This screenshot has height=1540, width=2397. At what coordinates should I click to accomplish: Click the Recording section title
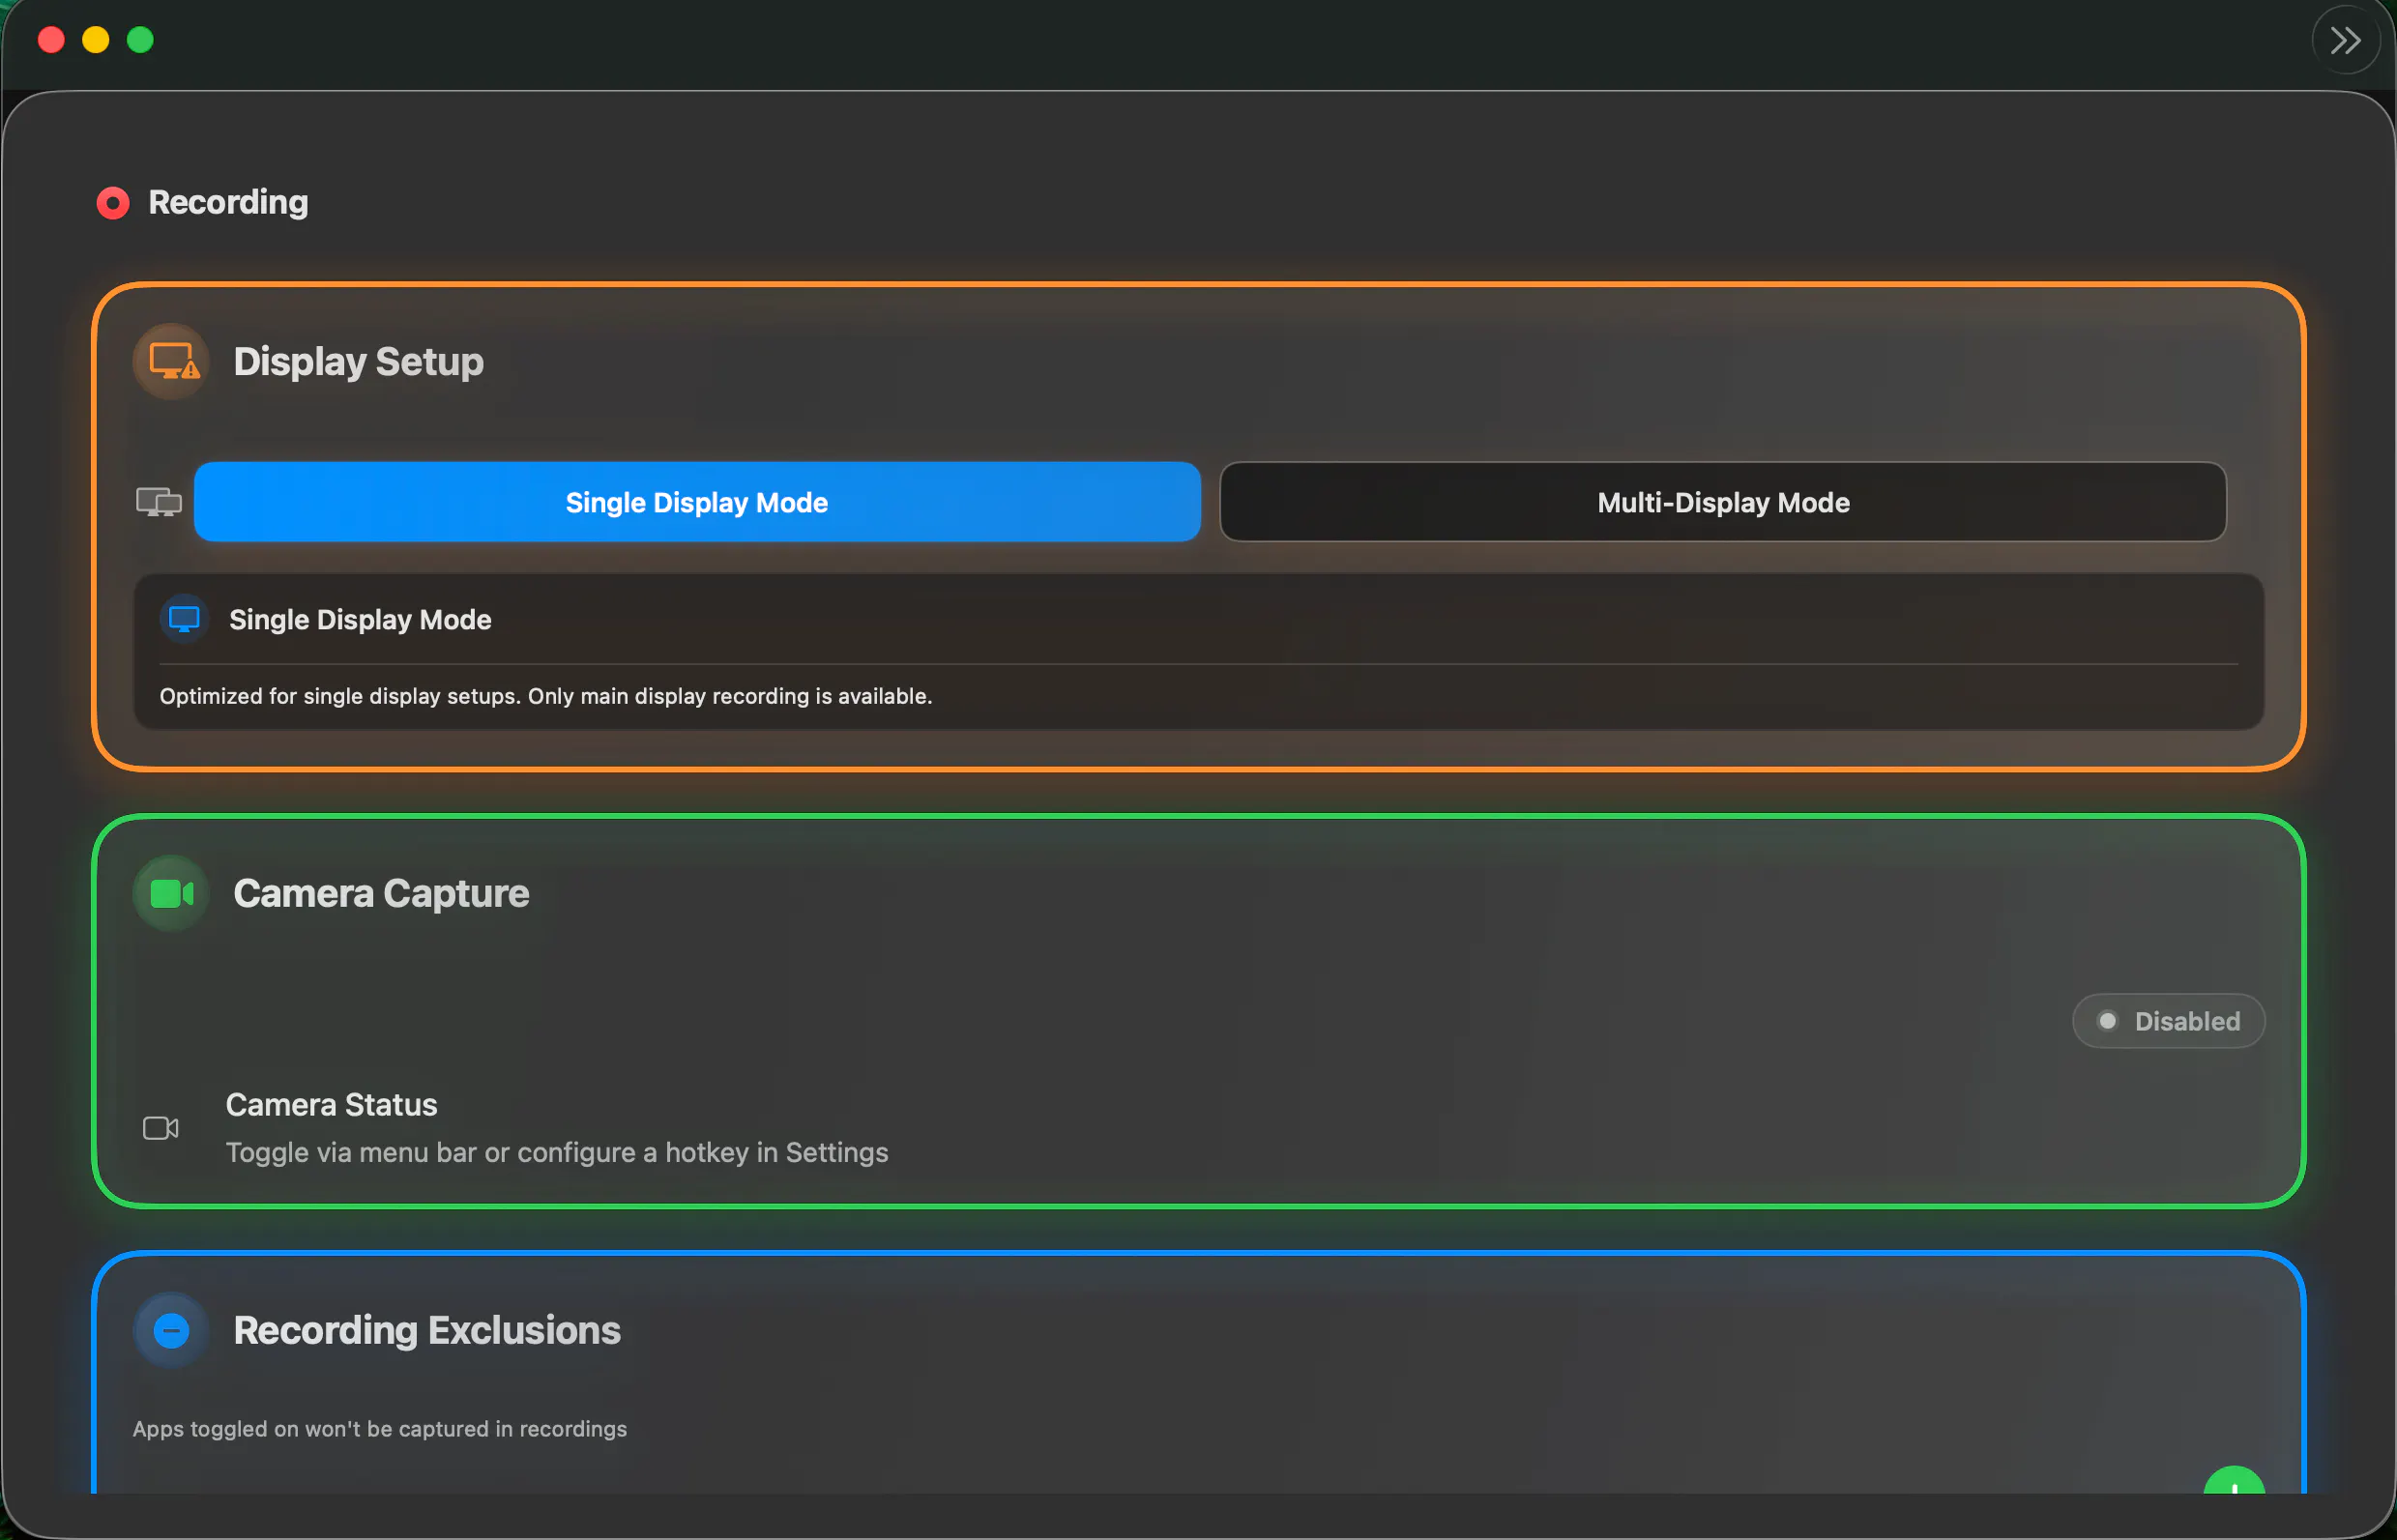coord(228,203)
